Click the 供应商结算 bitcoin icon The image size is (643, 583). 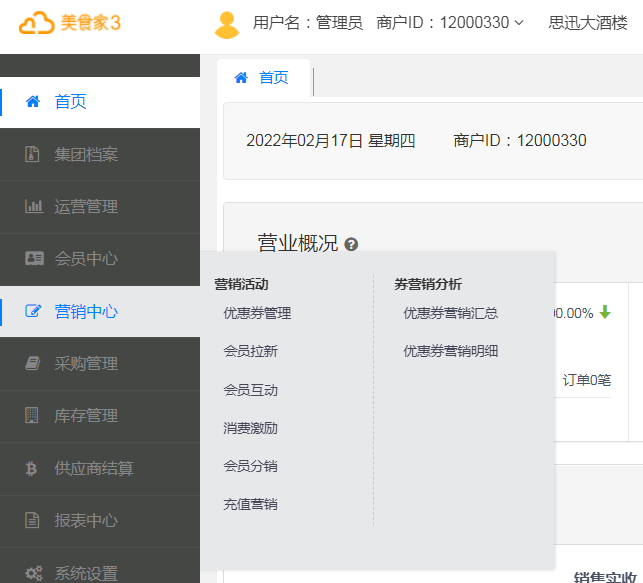(x=33, y=468)
